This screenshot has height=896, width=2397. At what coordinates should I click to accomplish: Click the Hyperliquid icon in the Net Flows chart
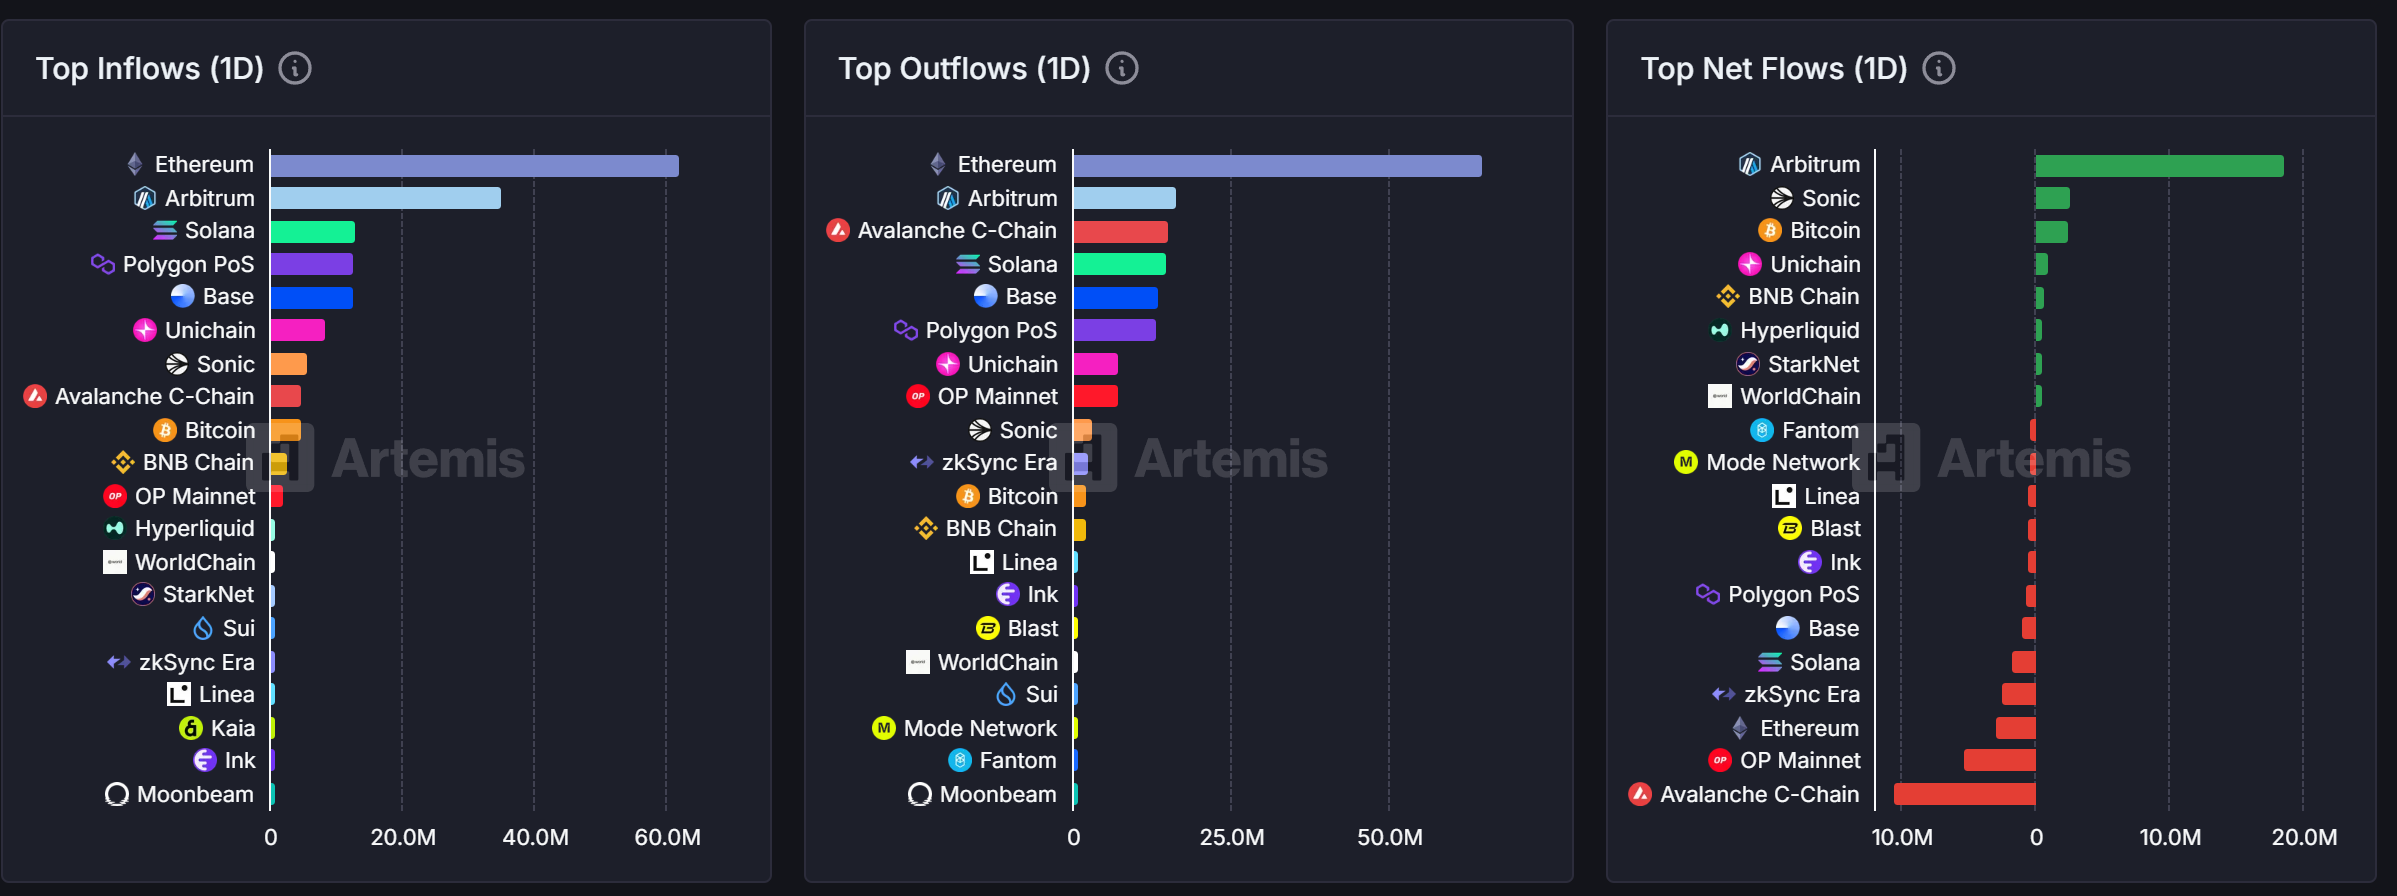click(x=1720, y=330)
